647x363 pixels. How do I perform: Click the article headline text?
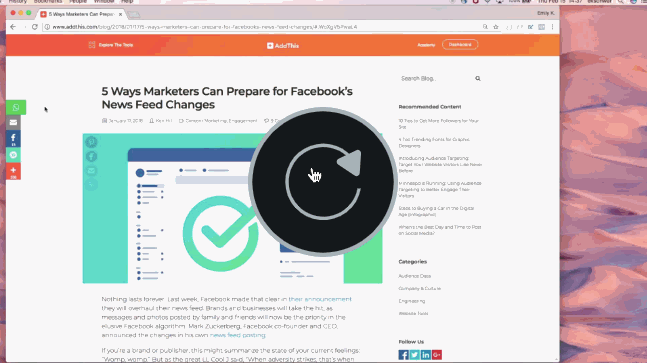pyautogui.click(x=227, y=98)
